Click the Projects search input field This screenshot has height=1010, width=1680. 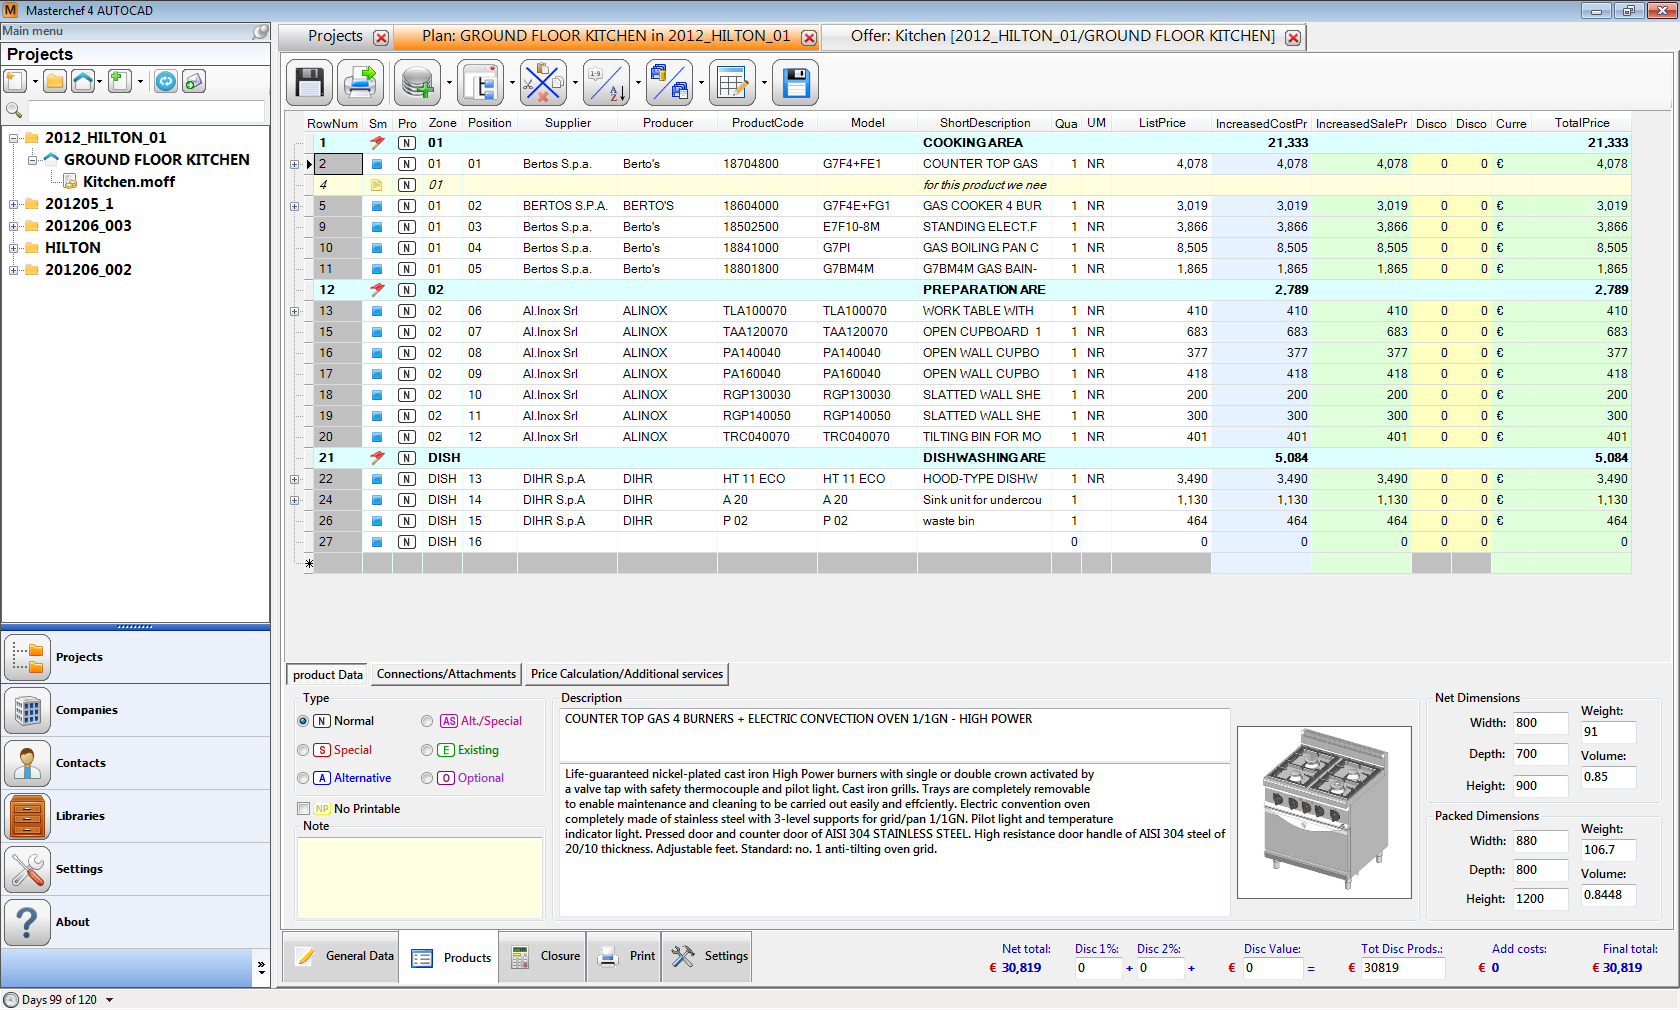pyautogui.click(x=146, y=110)
